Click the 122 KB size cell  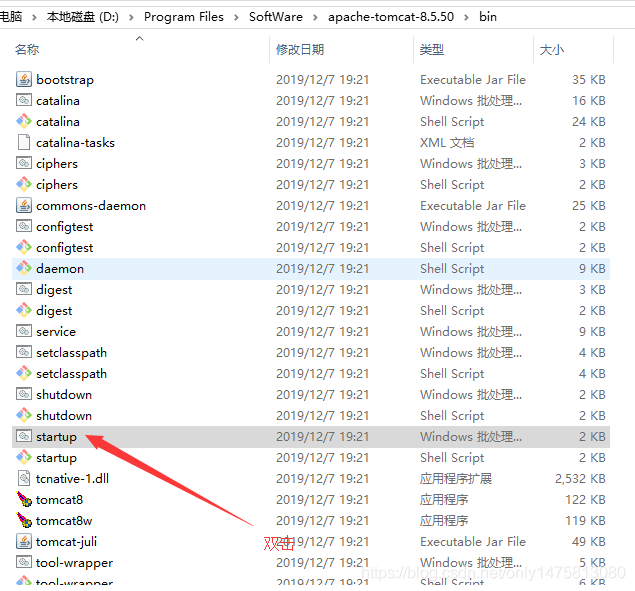pos(585,500)
